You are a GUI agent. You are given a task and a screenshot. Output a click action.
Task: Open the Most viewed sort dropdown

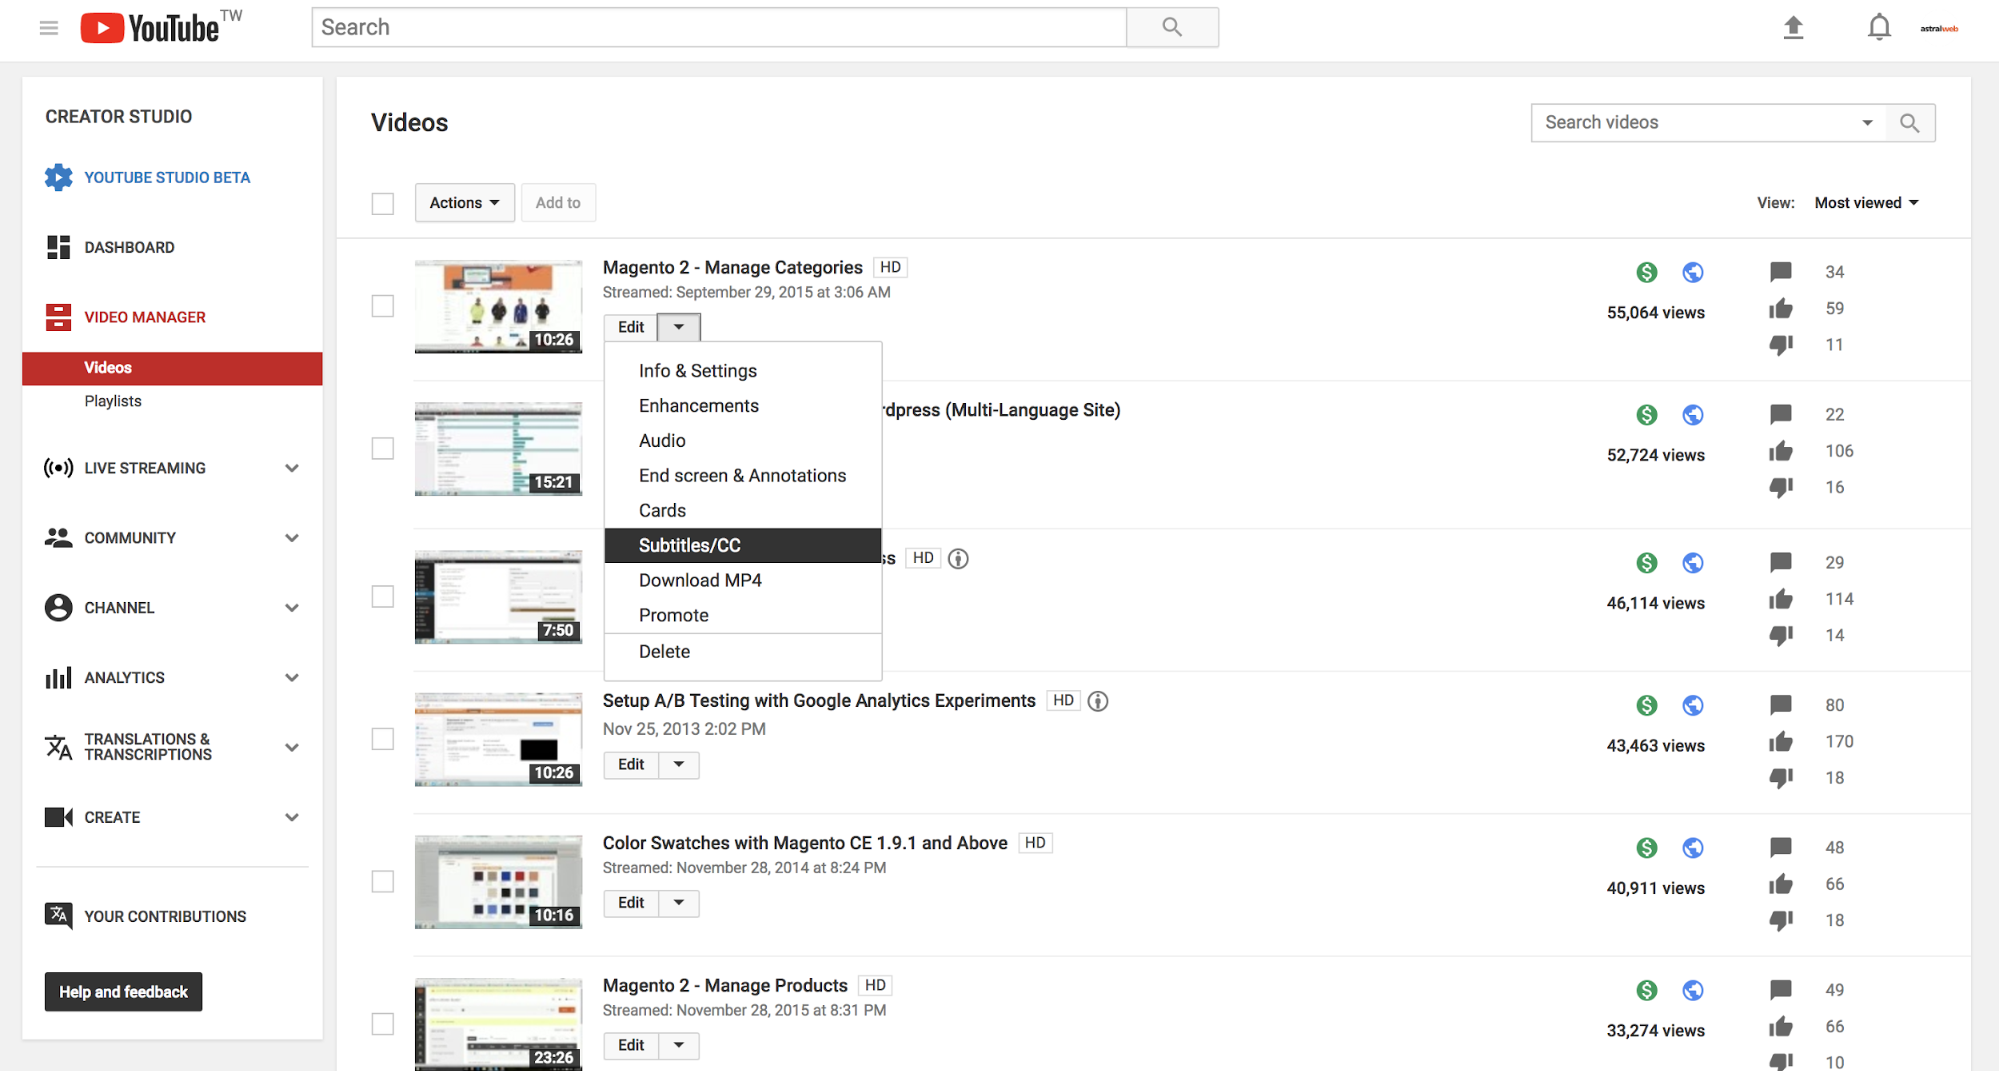pos(1866,202)
